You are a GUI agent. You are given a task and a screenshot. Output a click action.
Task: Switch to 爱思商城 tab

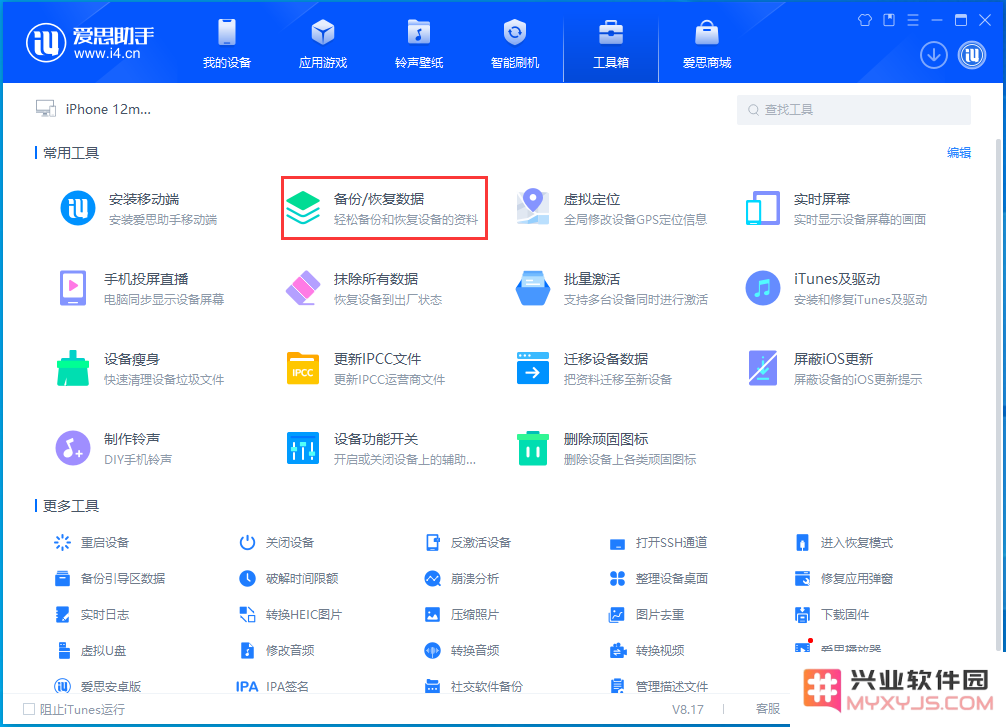pyautogui.click(x=707, y=44)
